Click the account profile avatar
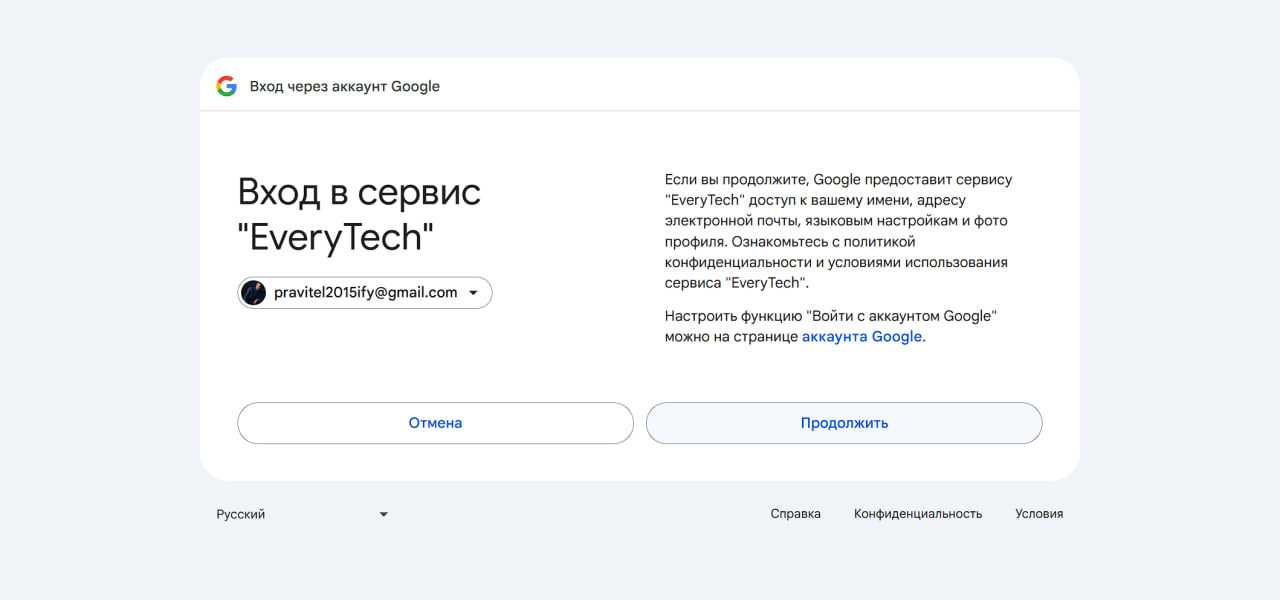1280x600 pixels. click(254, 293)
